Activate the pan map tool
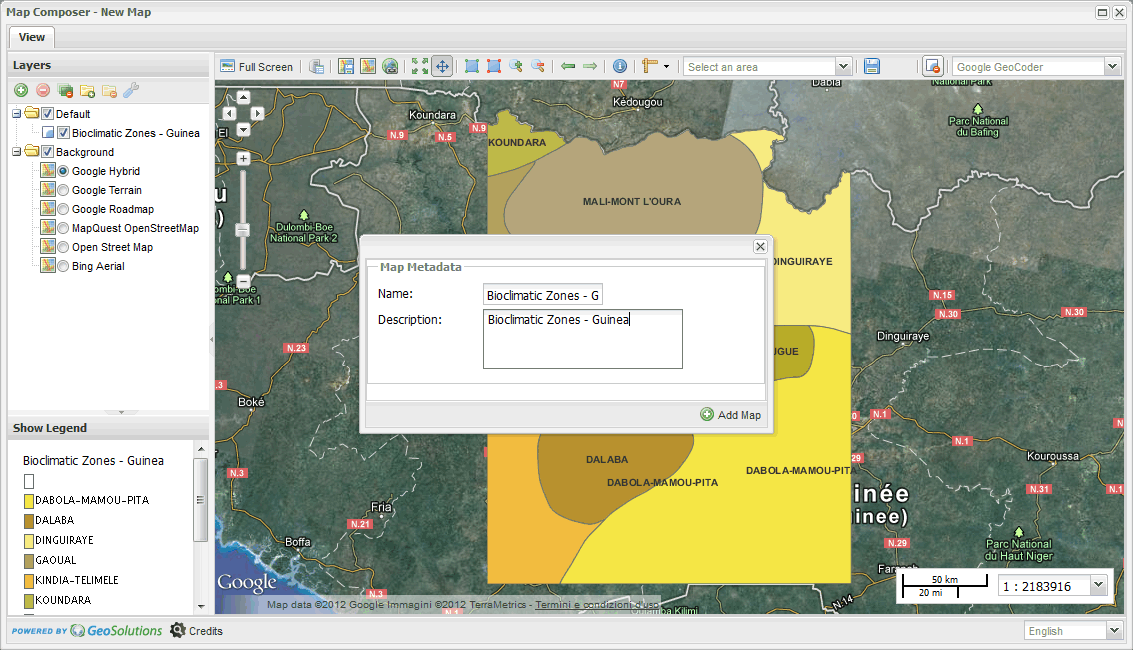Screen dimensions: 1133x650 pyautogui.click(x=441, y=66)
